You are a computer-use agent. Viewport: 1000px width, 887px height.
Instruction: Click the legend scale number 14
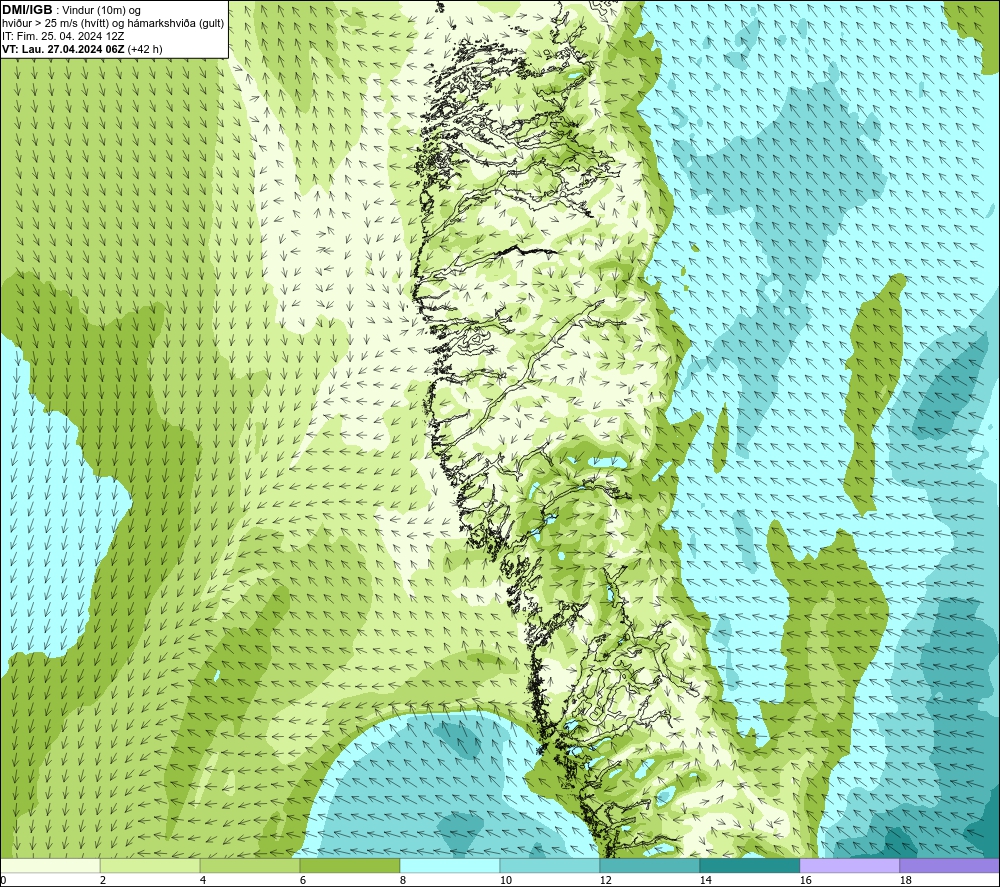(705, 881)
